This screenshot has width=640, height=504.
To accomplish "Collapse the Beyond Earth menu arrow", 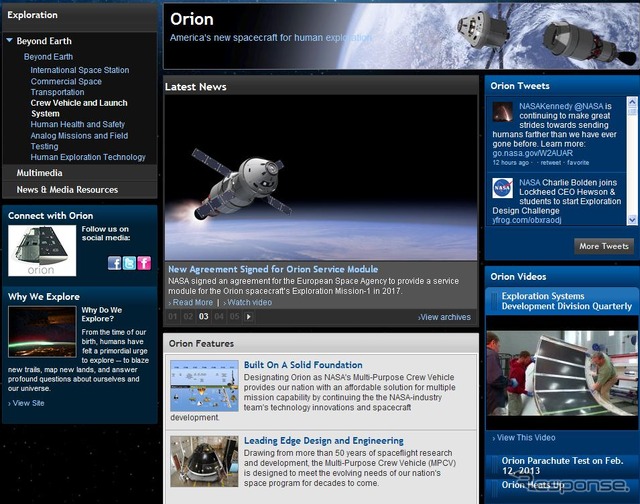I will click(x=9, y=40).
